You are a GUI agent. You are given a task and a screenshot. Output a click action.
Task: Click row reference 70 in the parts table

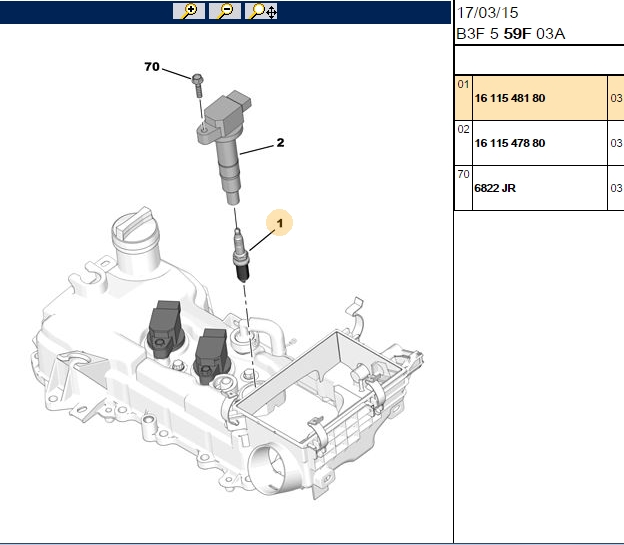tap(463, 174)
